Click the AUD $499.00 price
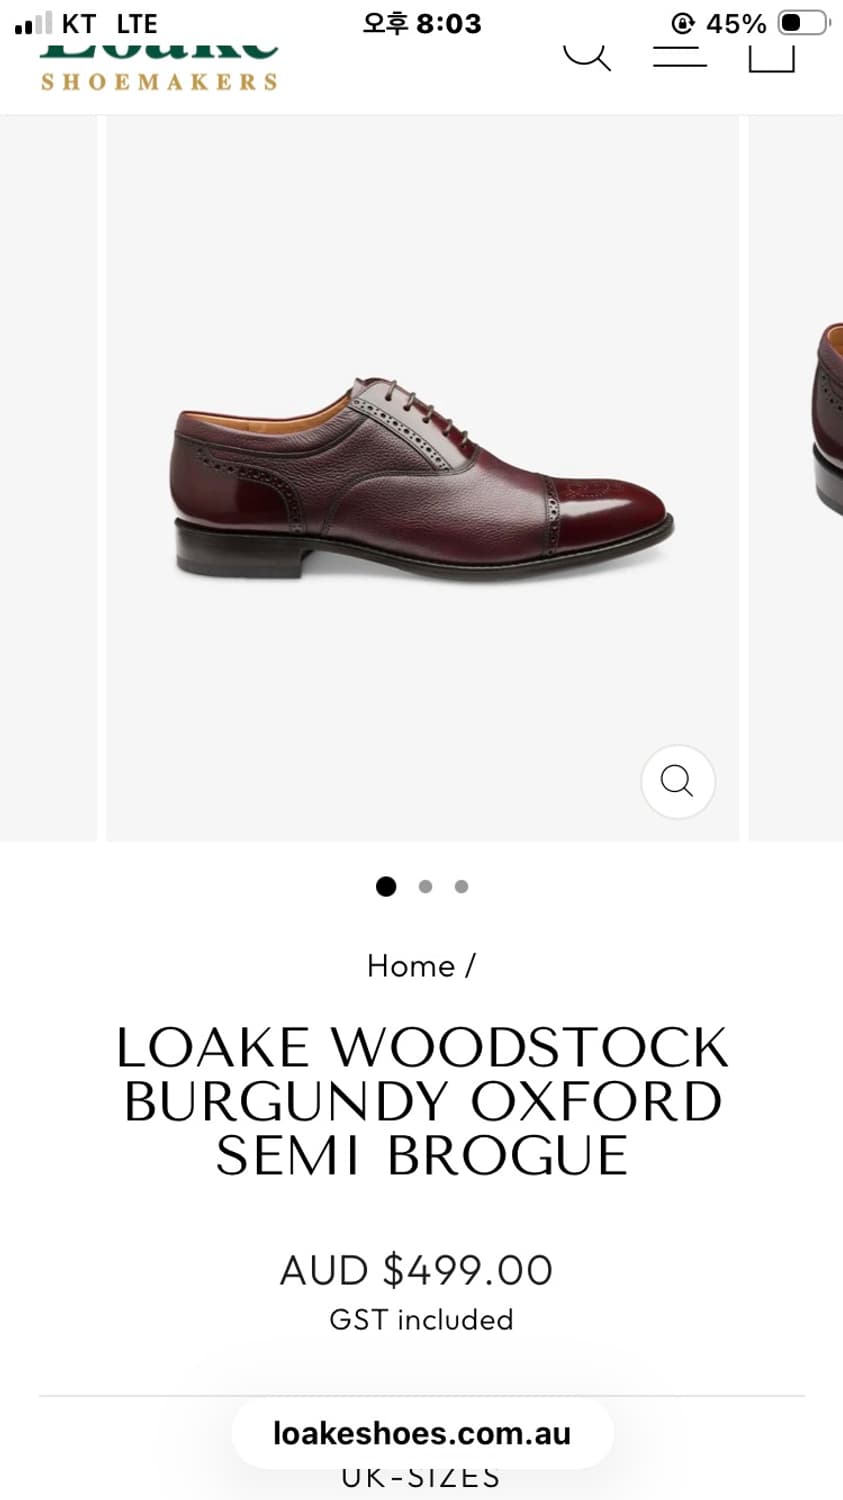Viewport: 843px width, 1500px height. point(416,1270)
